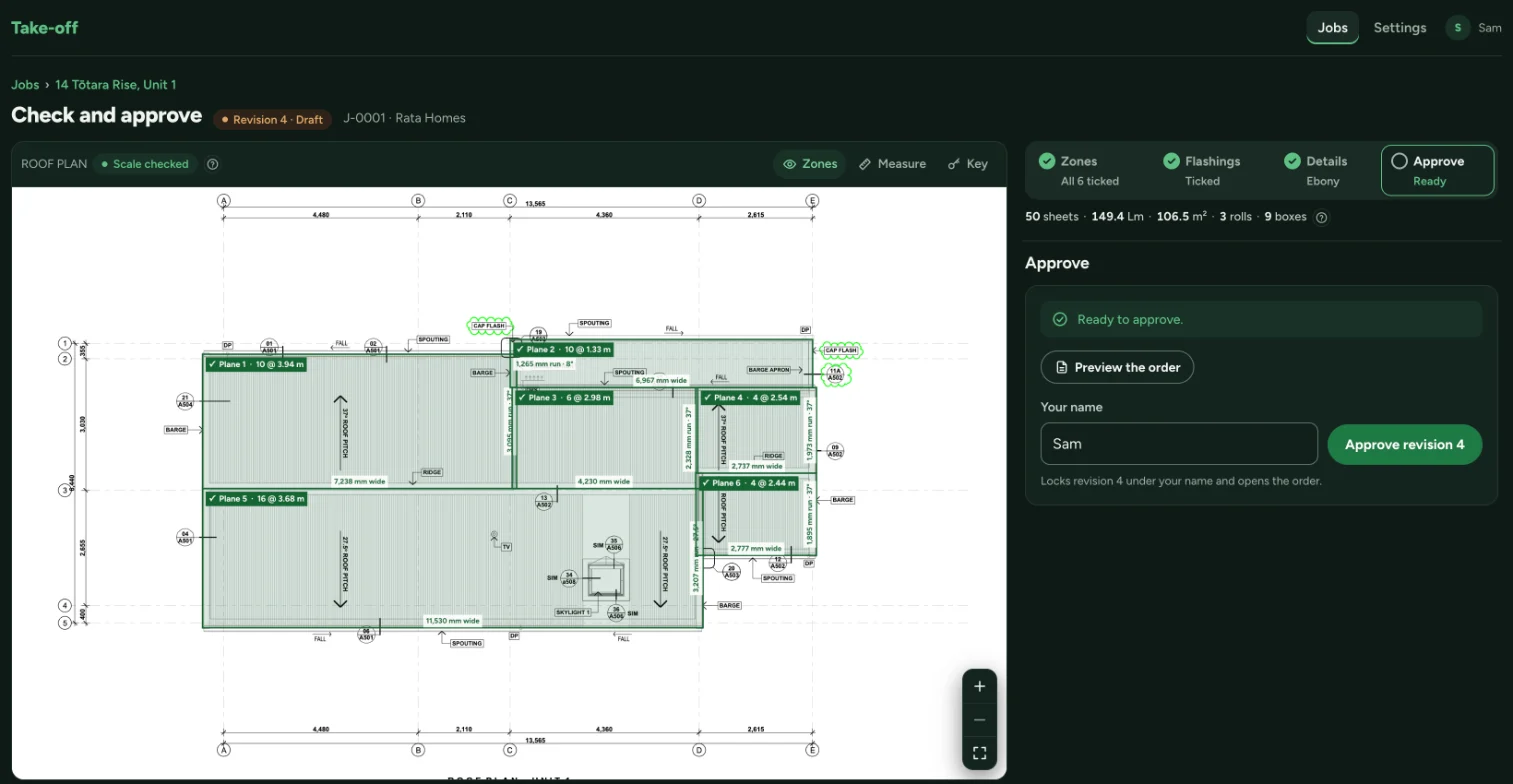The image size is (1513, 784).
Task: Select the Plane 6 zone label
Action: click(x=750, y=483)
